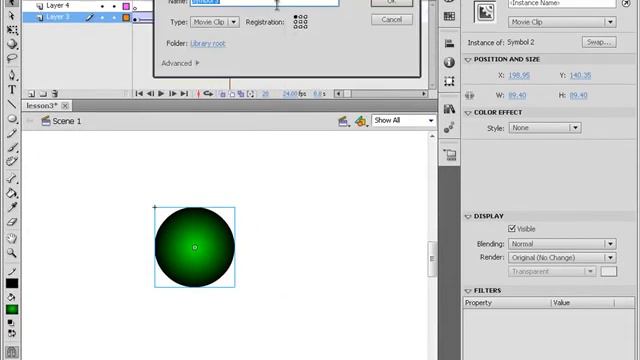
Task: Select the Free Transform tool
Action: point(12,30)
